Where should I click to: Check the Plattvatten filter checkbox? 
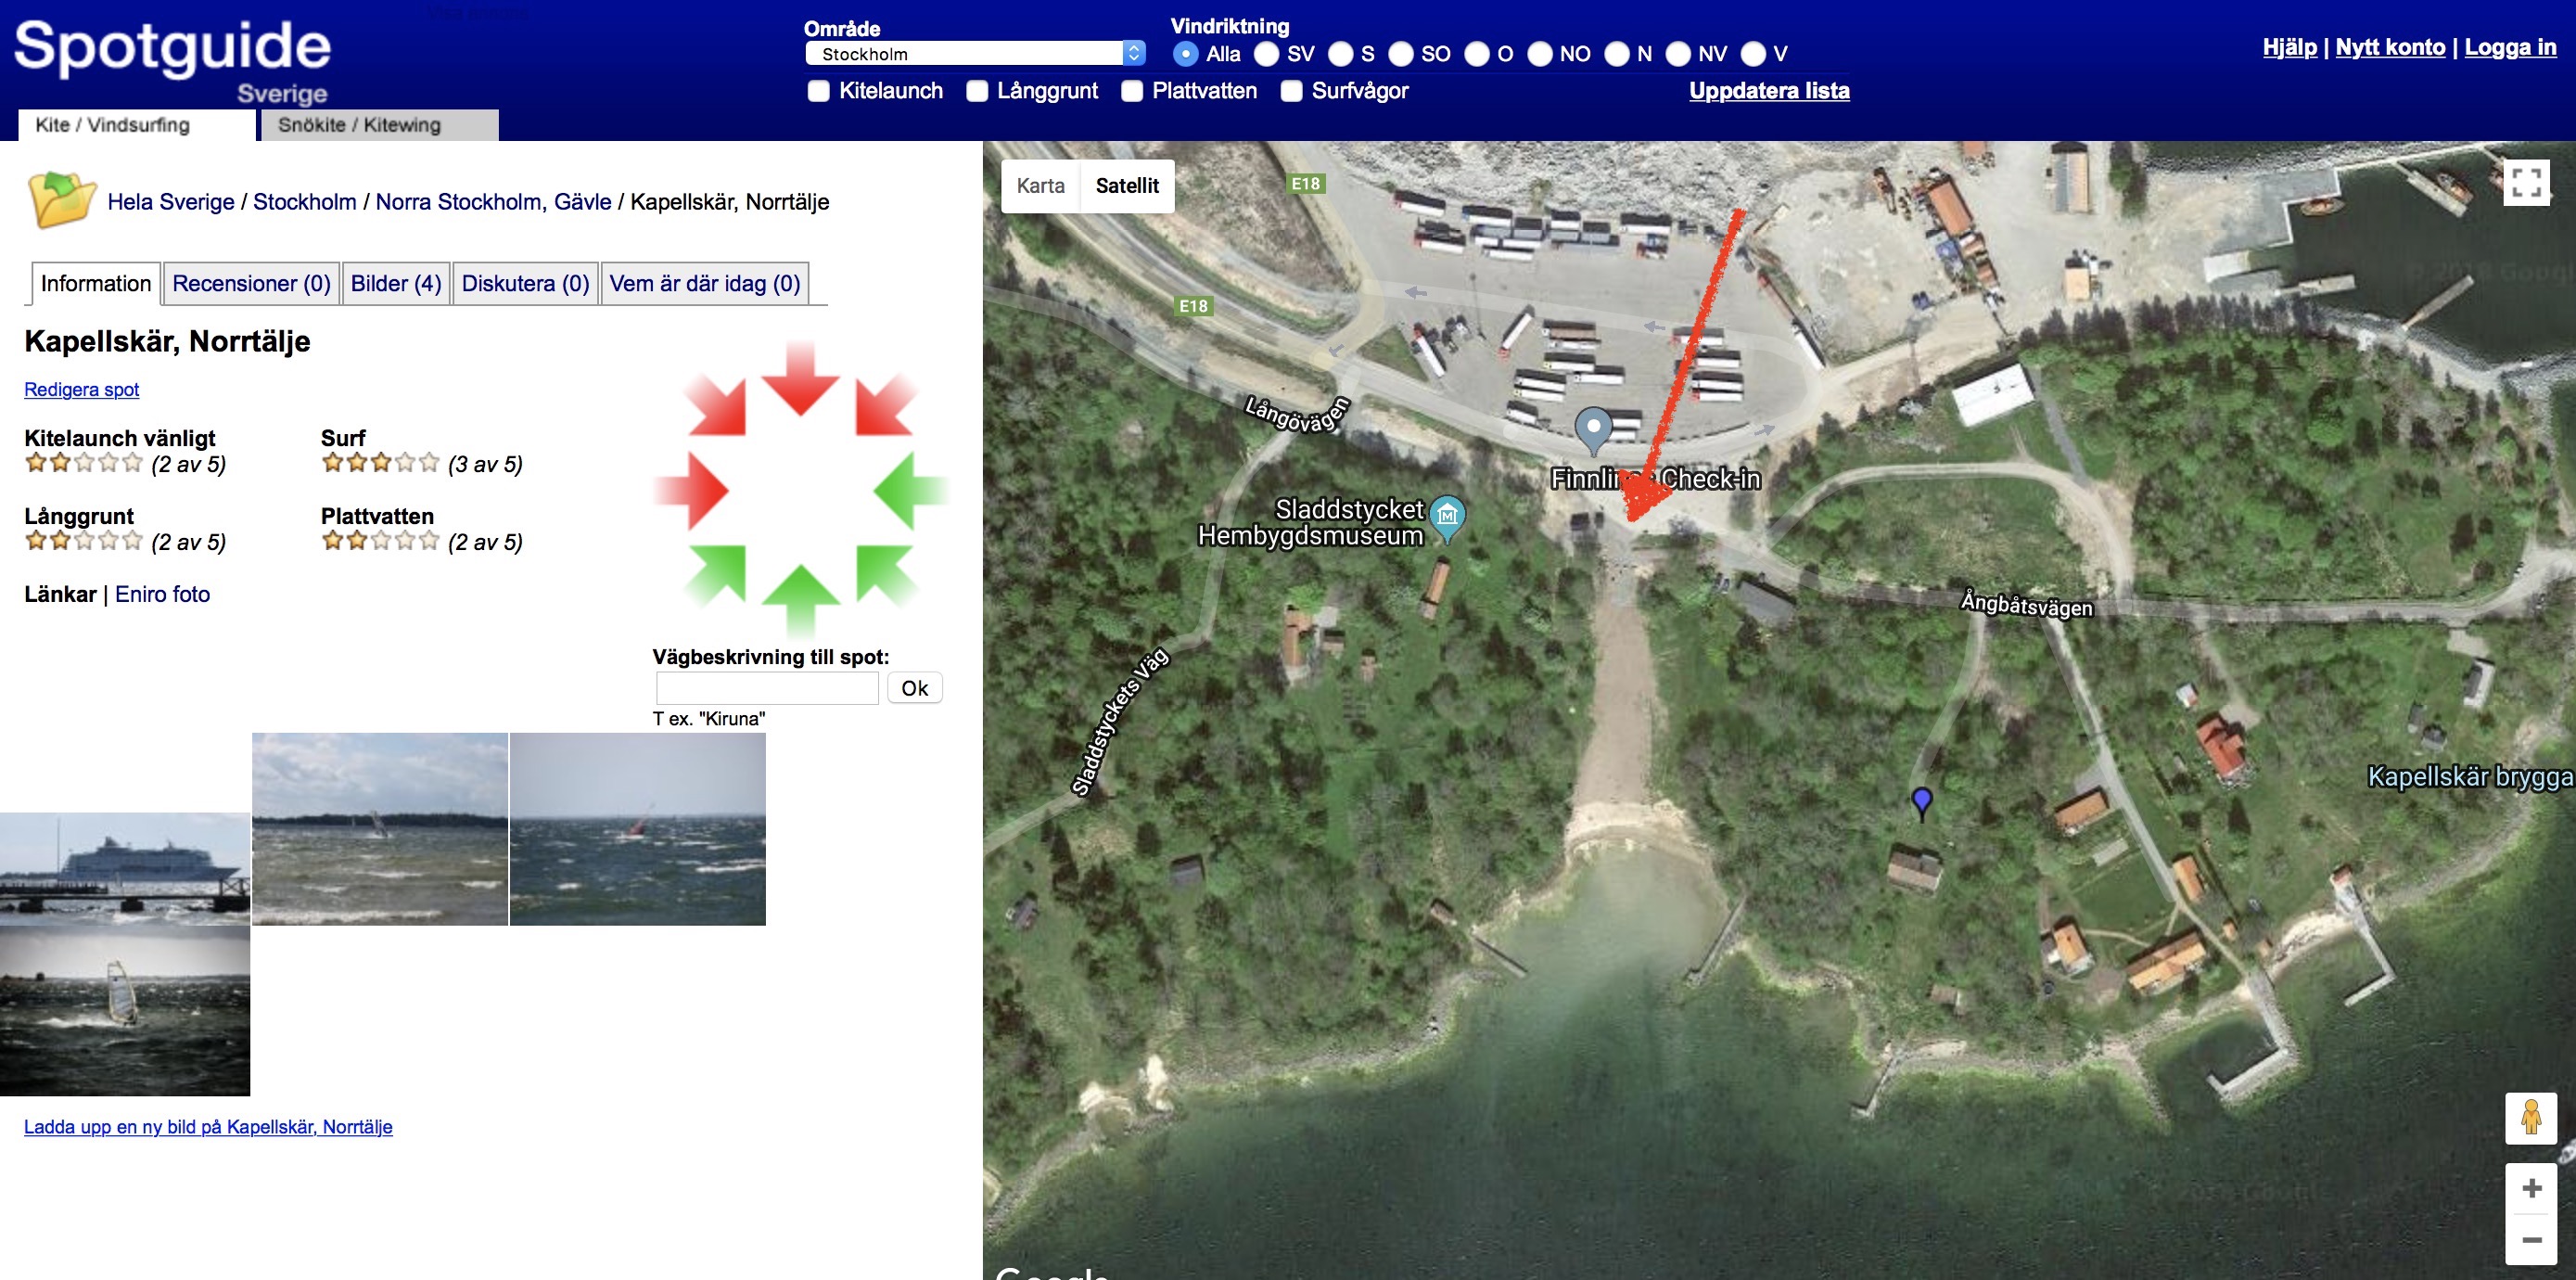[1132, 91]
